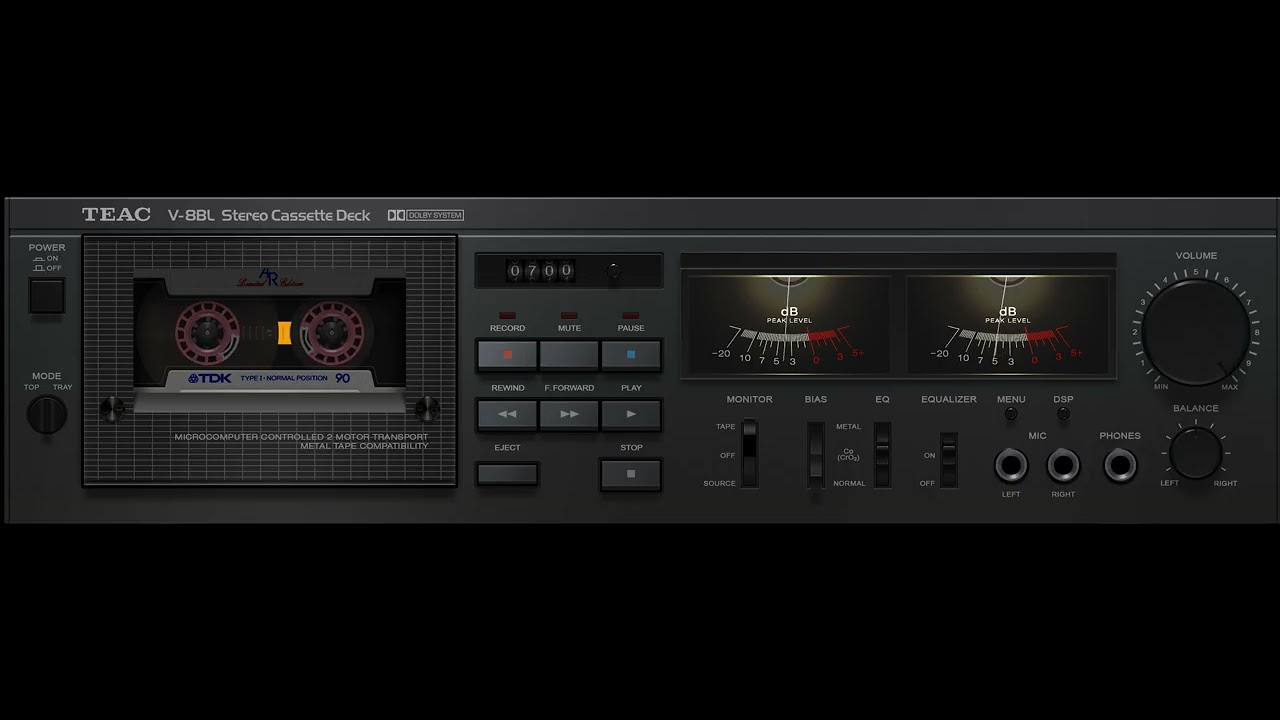Click the TDK cassette tape in tray

[x=270, y=340]
